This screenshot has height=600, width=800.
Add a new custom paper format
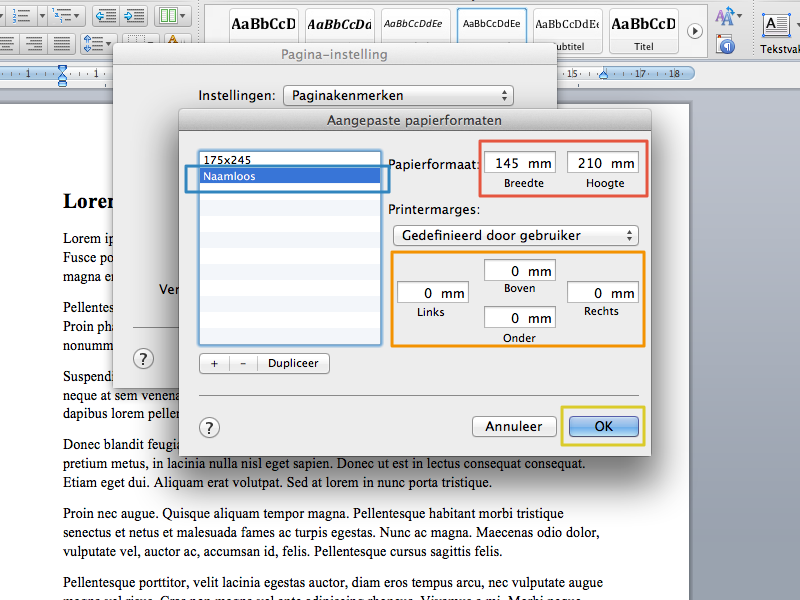click(214, 363)
